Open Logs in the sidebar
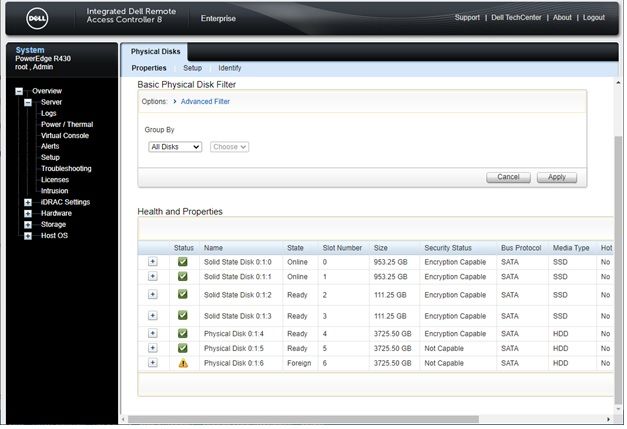Viewport: 627px width, 429px height. pyautogui.click(x=48, y=113)
